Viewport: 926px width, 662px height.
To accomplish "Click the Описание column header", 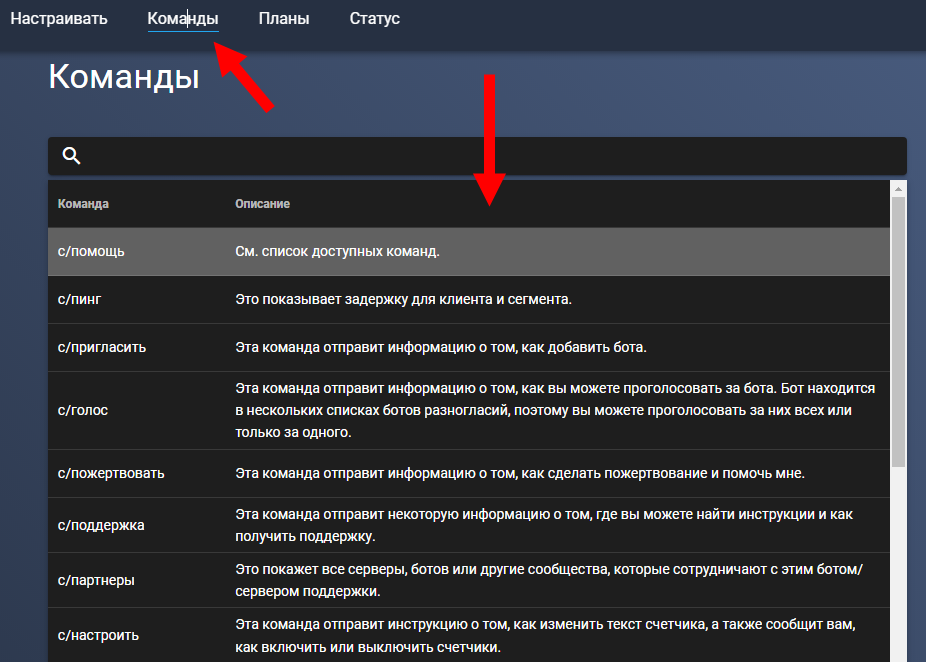I will [263, 204].
